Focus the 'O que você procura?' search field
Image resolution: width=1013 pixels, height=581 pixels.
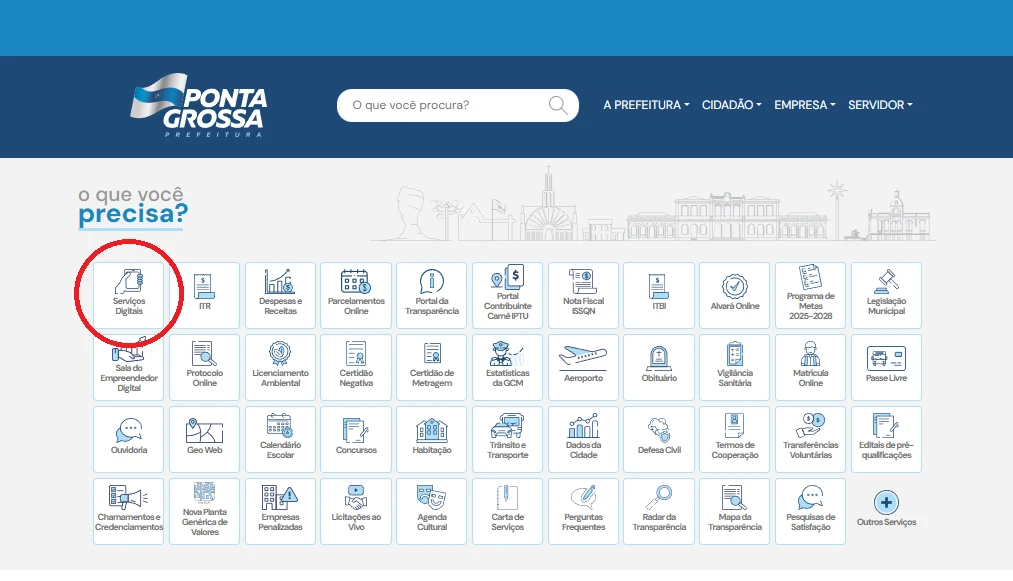(x=440, y=105)
